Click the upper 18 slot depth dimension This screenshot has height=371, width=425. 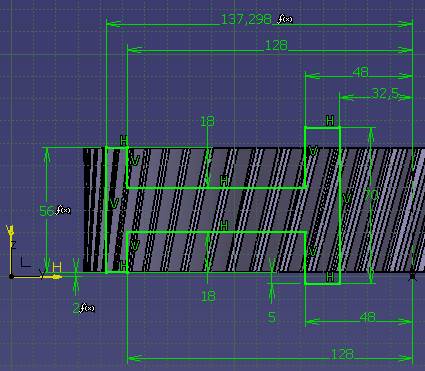pyautogui.click(x=208, y=121)
